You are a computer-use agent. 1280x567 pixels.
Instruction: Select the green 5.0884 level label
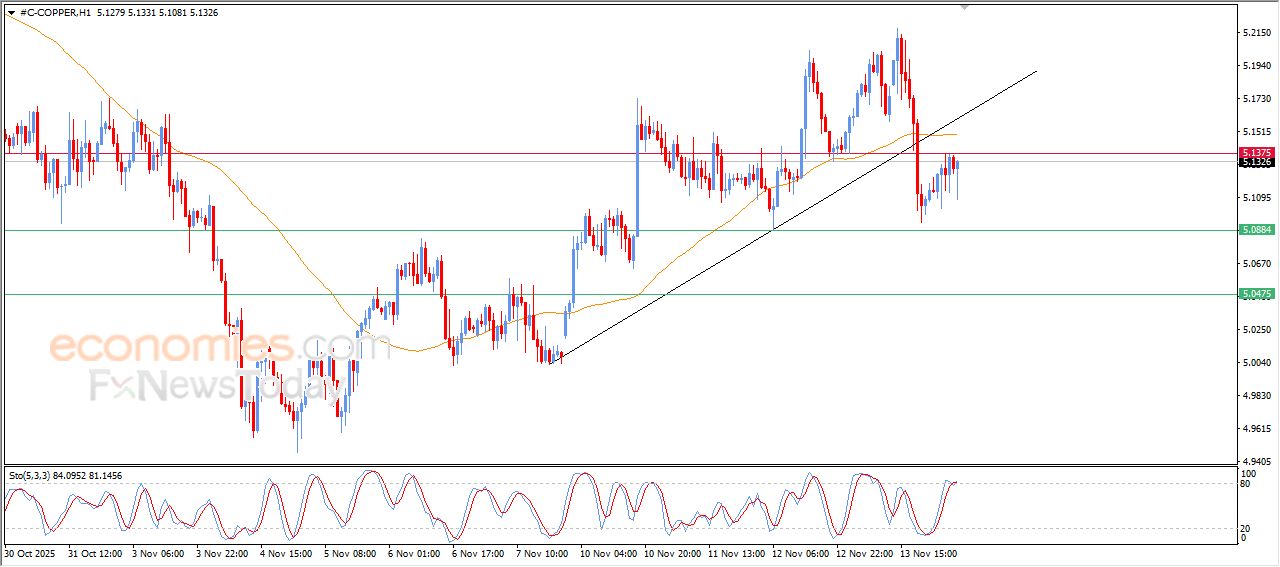(1256, 230)
